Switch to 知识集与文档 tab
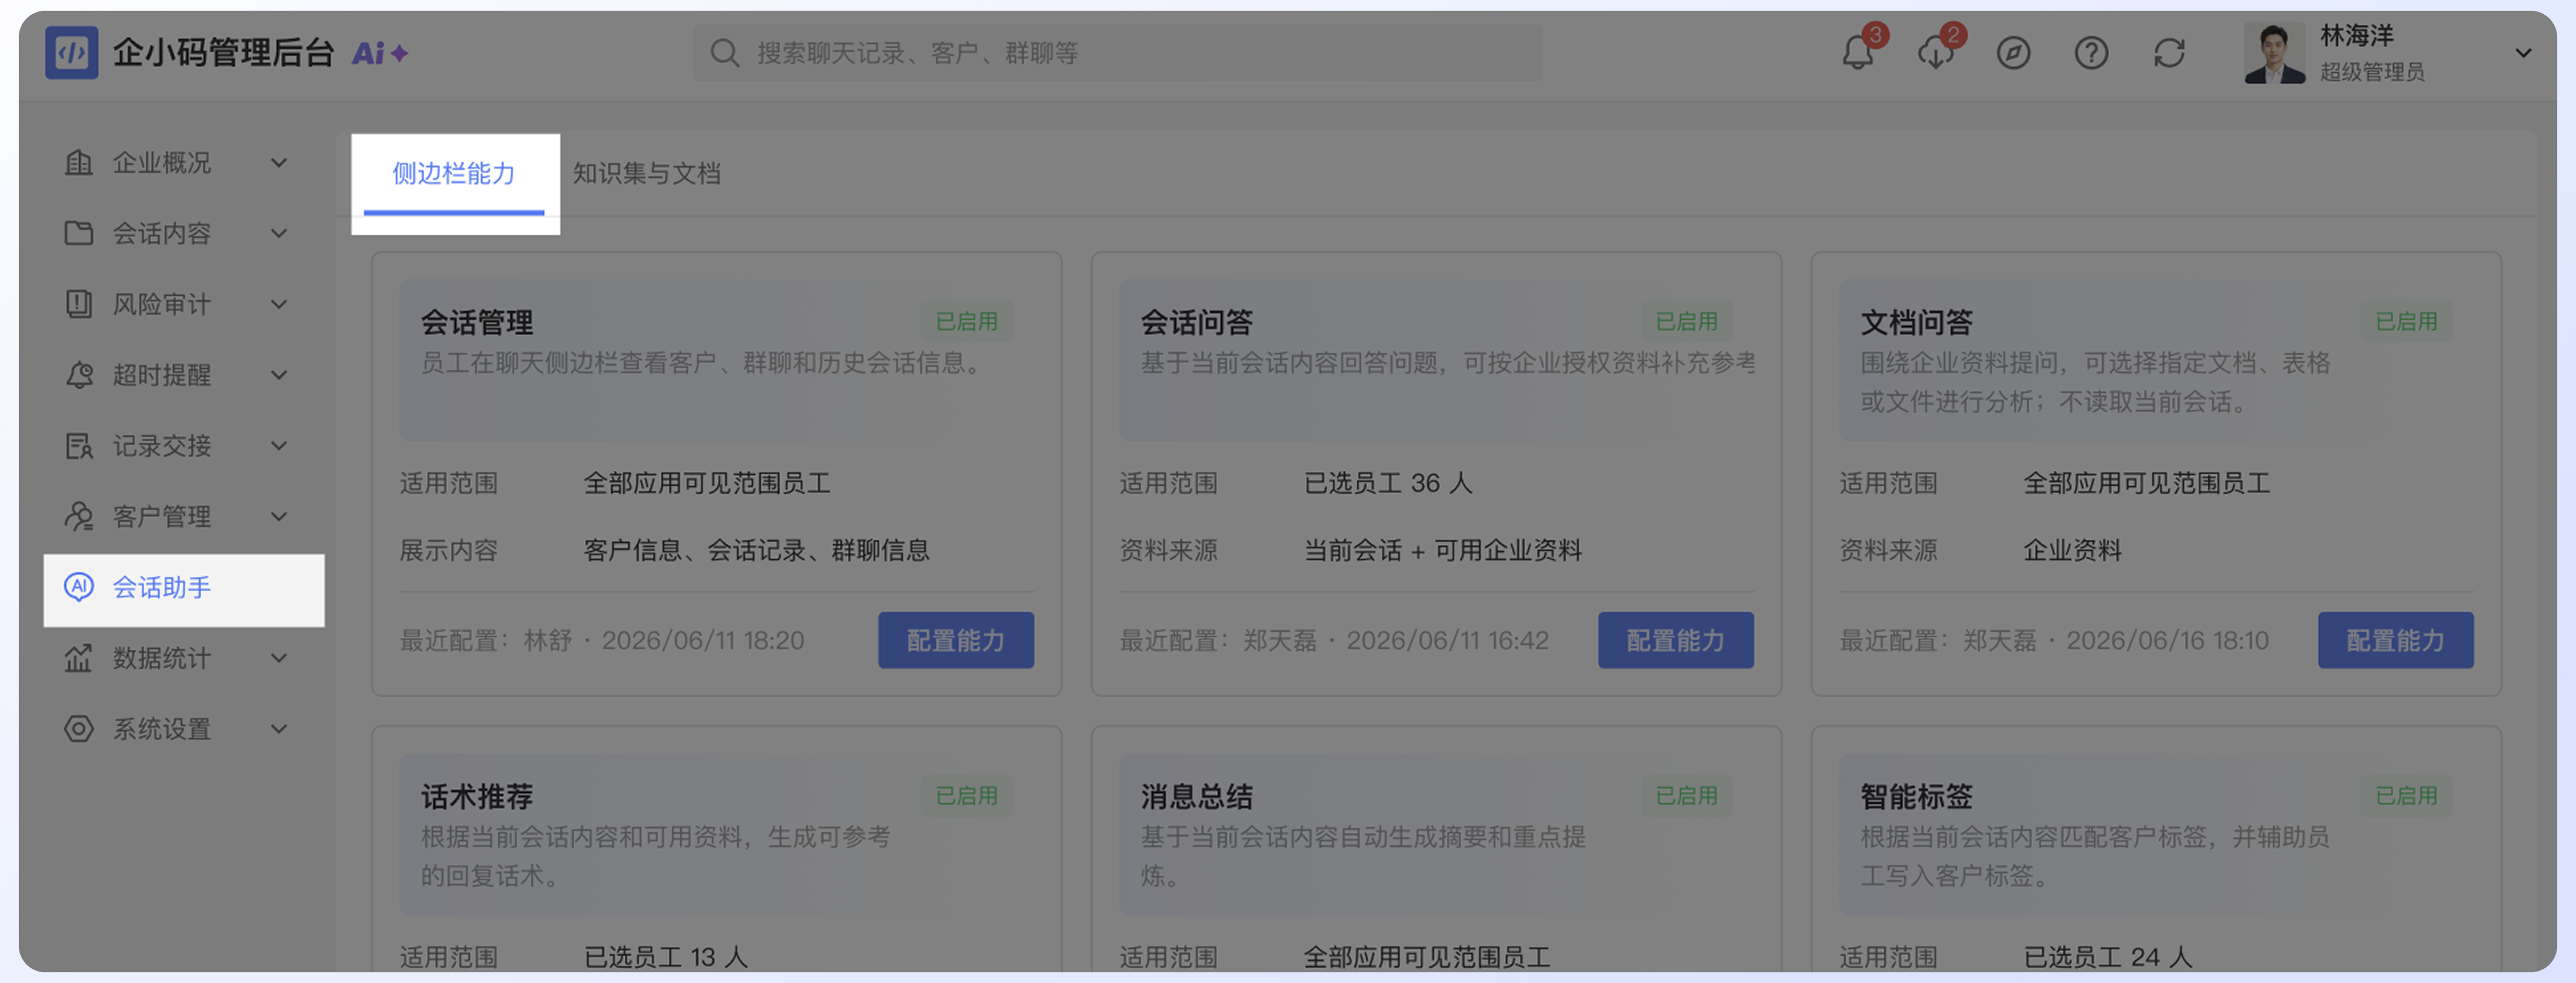Image resolution: width=2576 pixels, height=983 pixels. [x=646, y=174]
